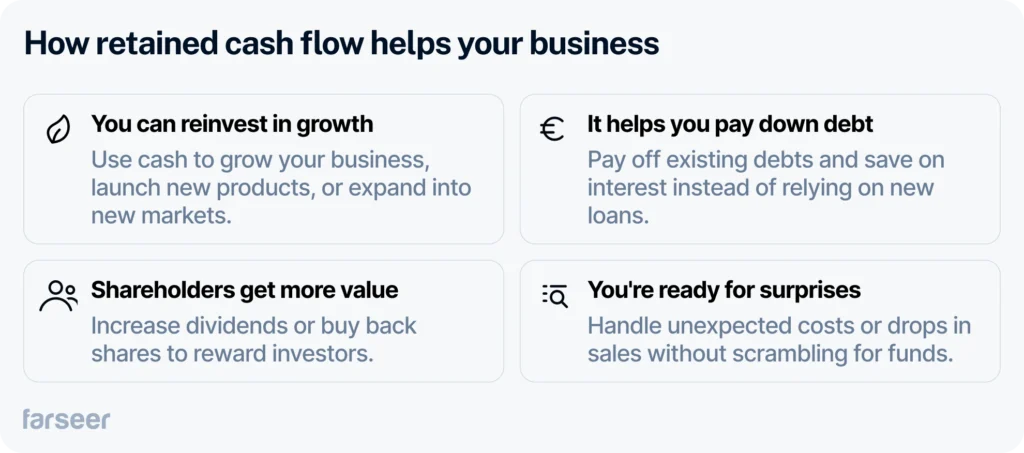This screenshot has width=1024, height=453.
Task: Select the 'You're ready for surprises' heading
Action: (724, 290)
